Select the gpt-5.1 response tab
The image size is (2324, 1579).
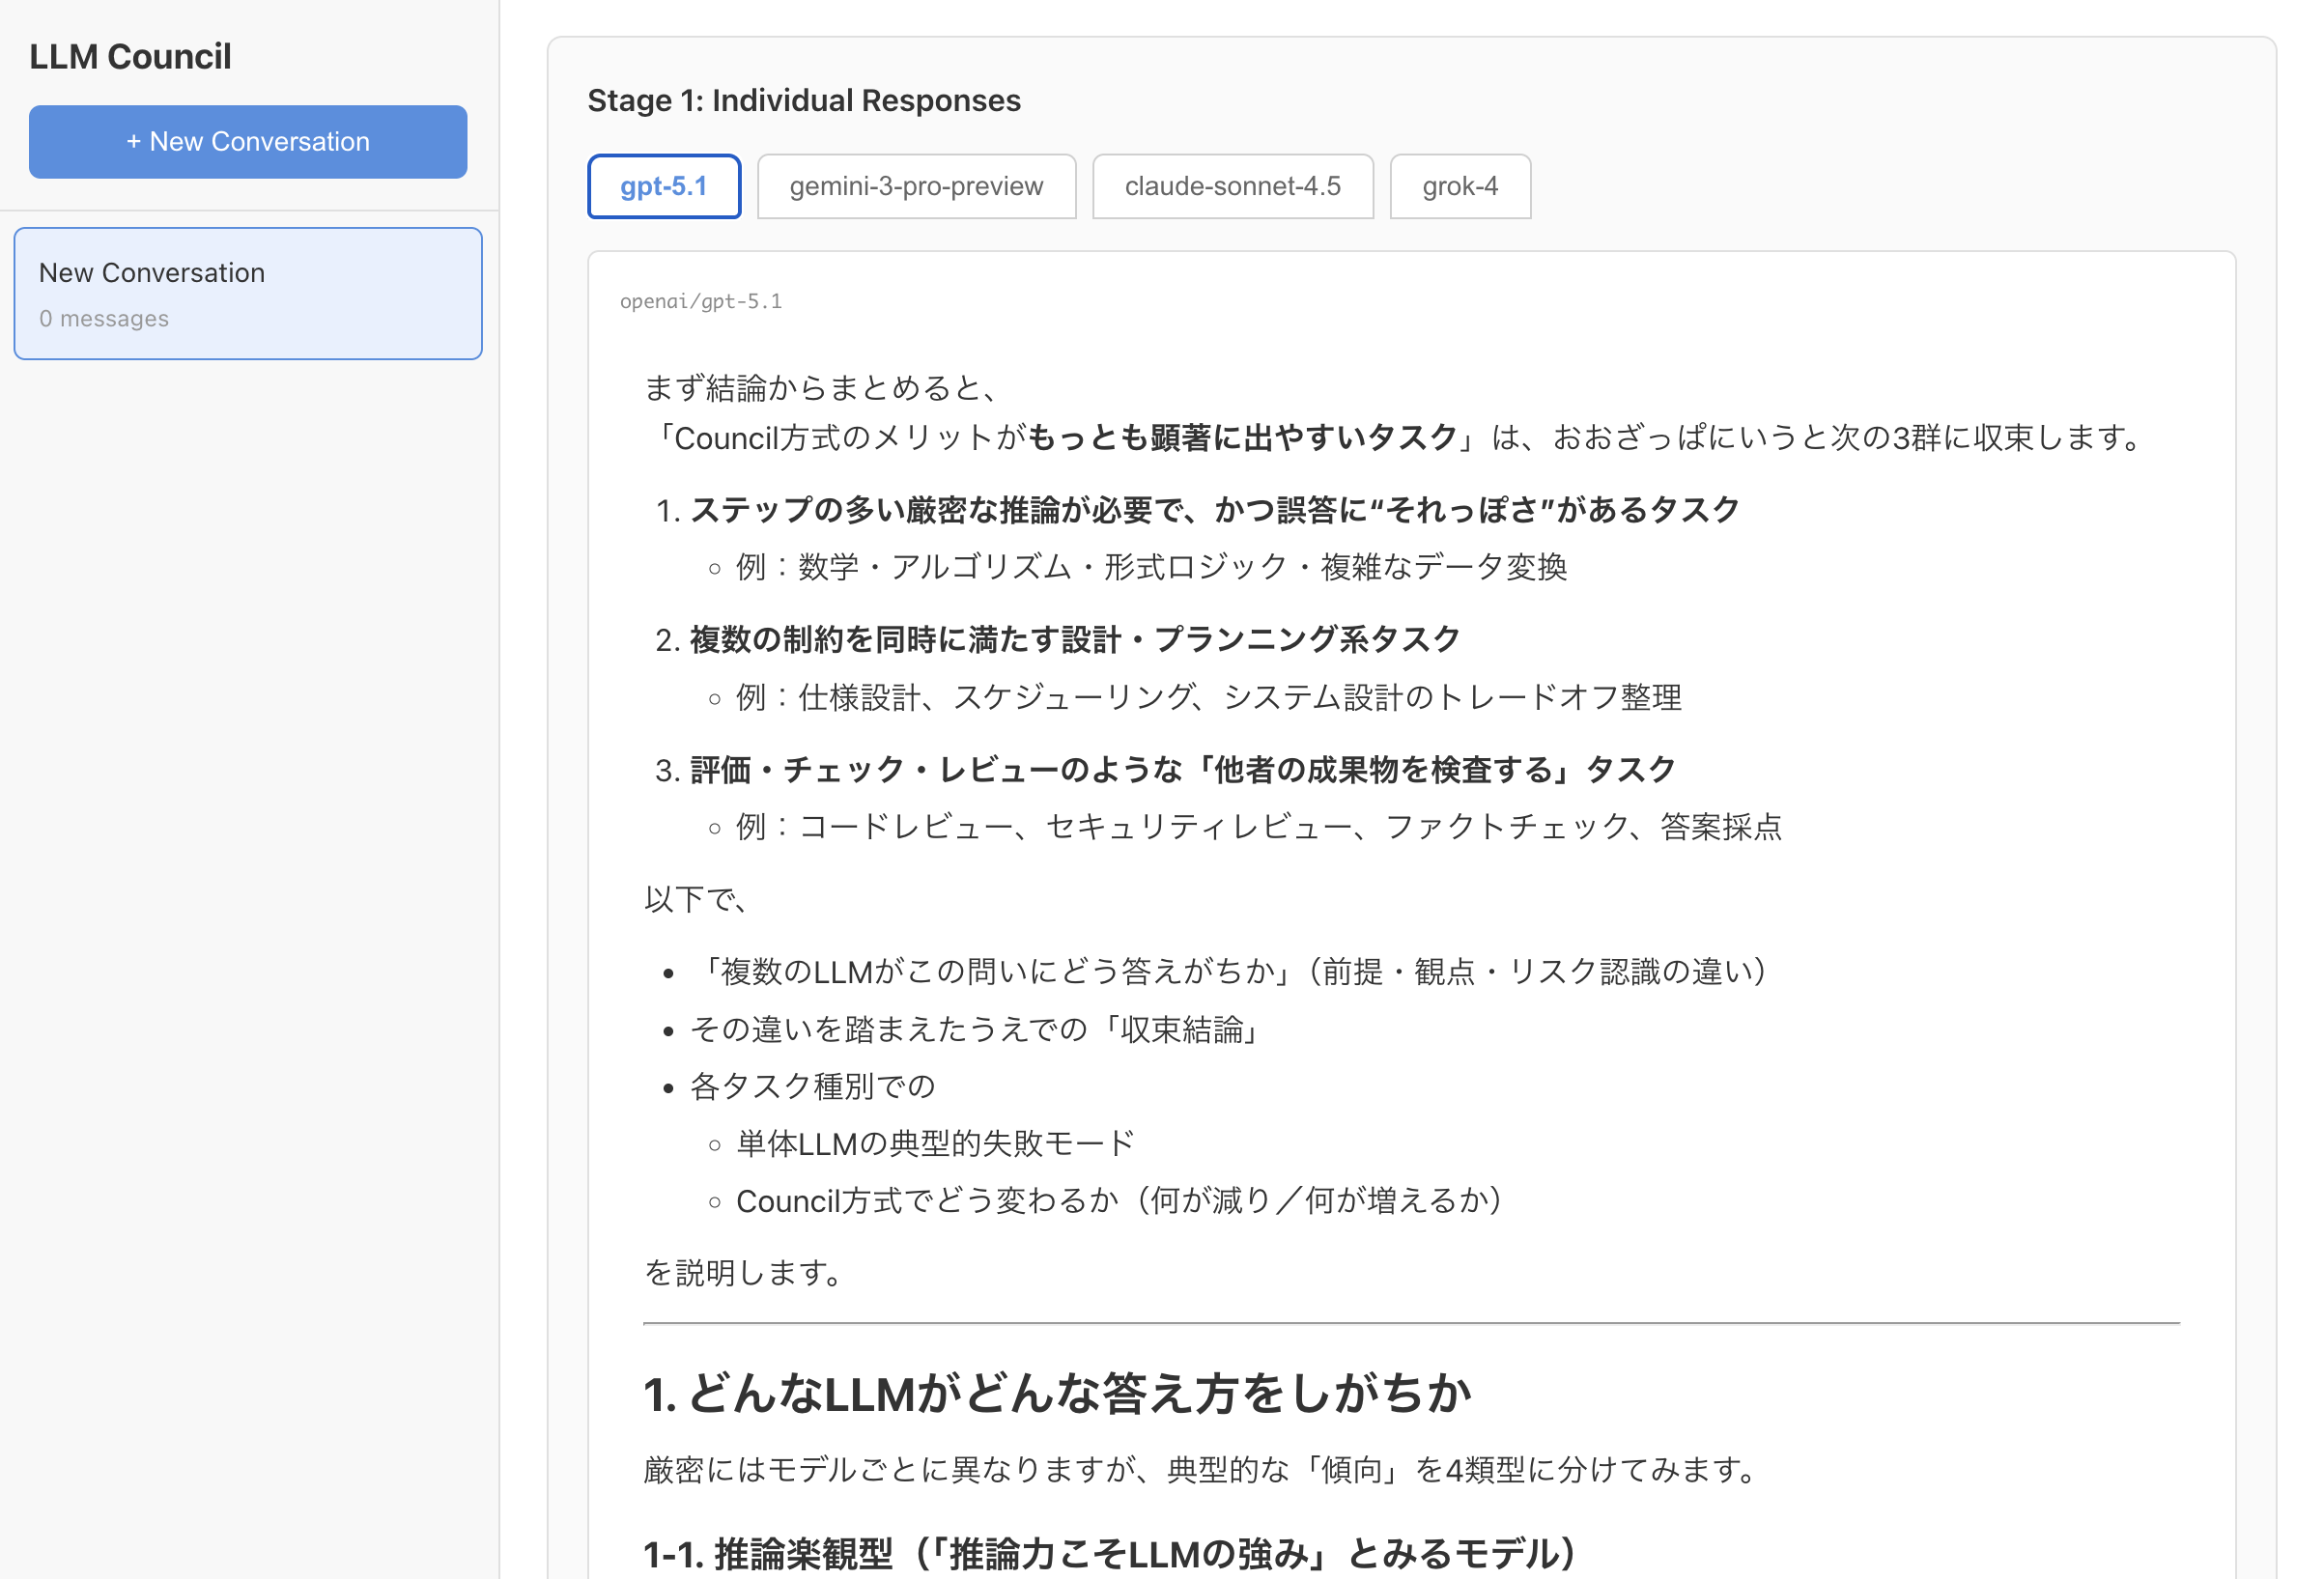click(663, 186)
